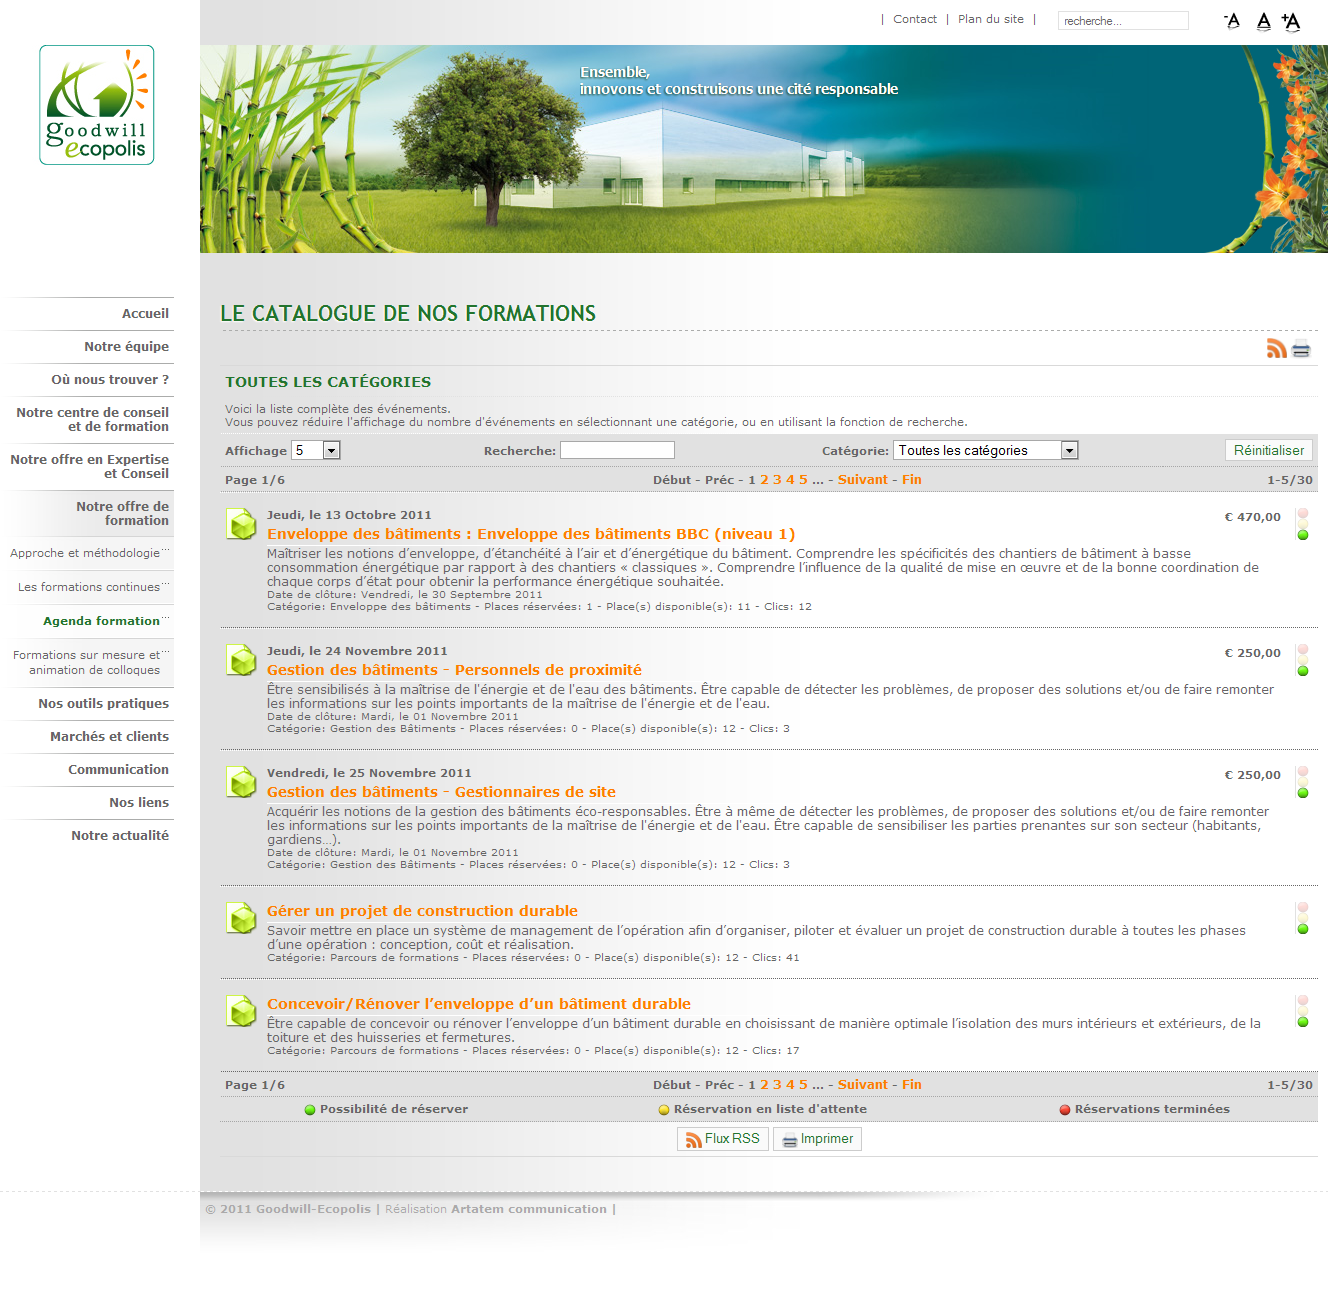Select Notre équipe from the side menu
This screenshot has height=1298, width=1328.
pos(126,346)
